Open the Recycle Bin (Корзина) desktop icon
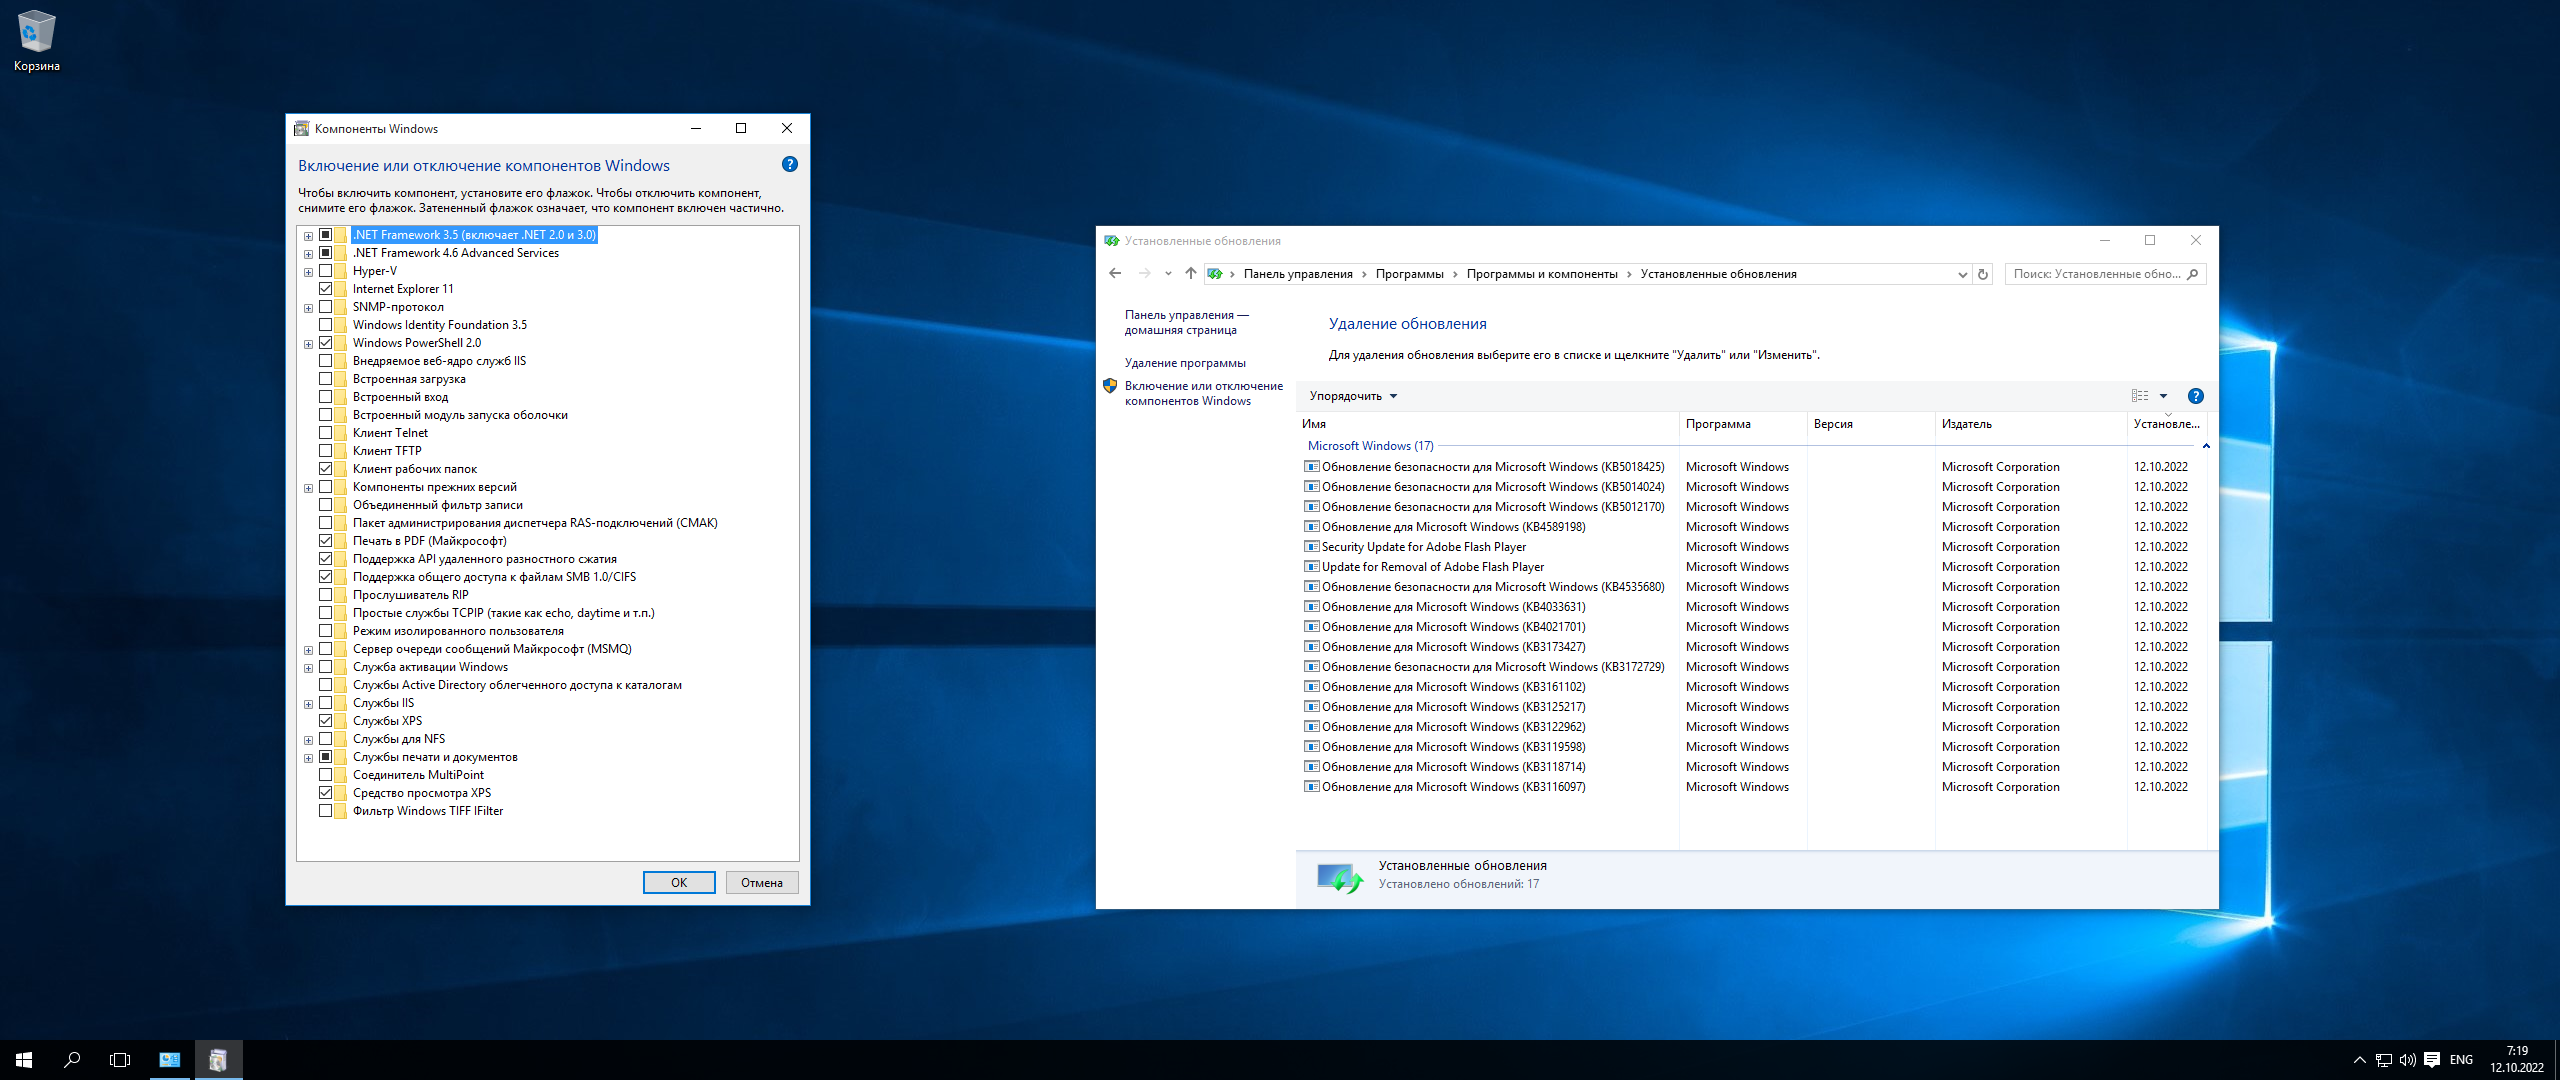 point(37,40)
